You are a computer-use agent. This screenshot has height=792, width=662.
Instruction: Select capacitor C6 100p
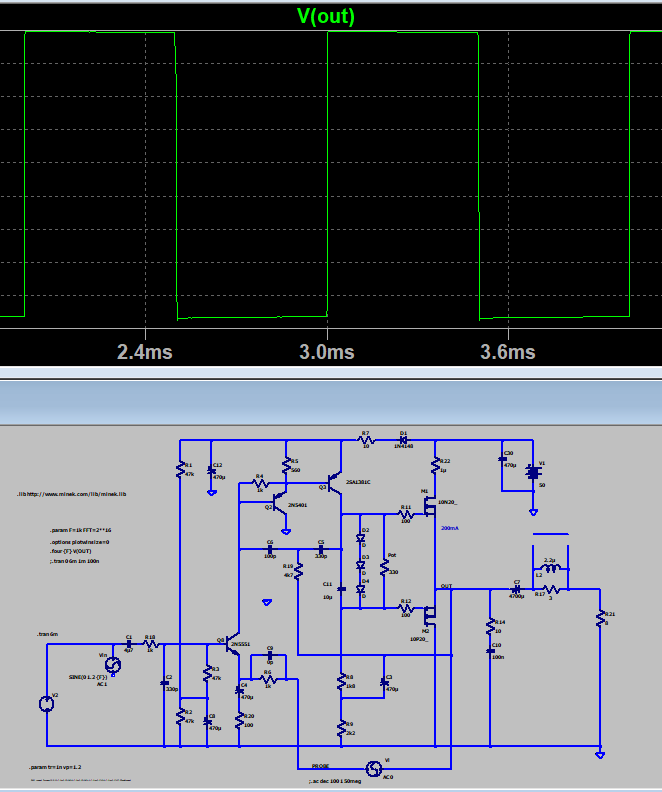270,549
